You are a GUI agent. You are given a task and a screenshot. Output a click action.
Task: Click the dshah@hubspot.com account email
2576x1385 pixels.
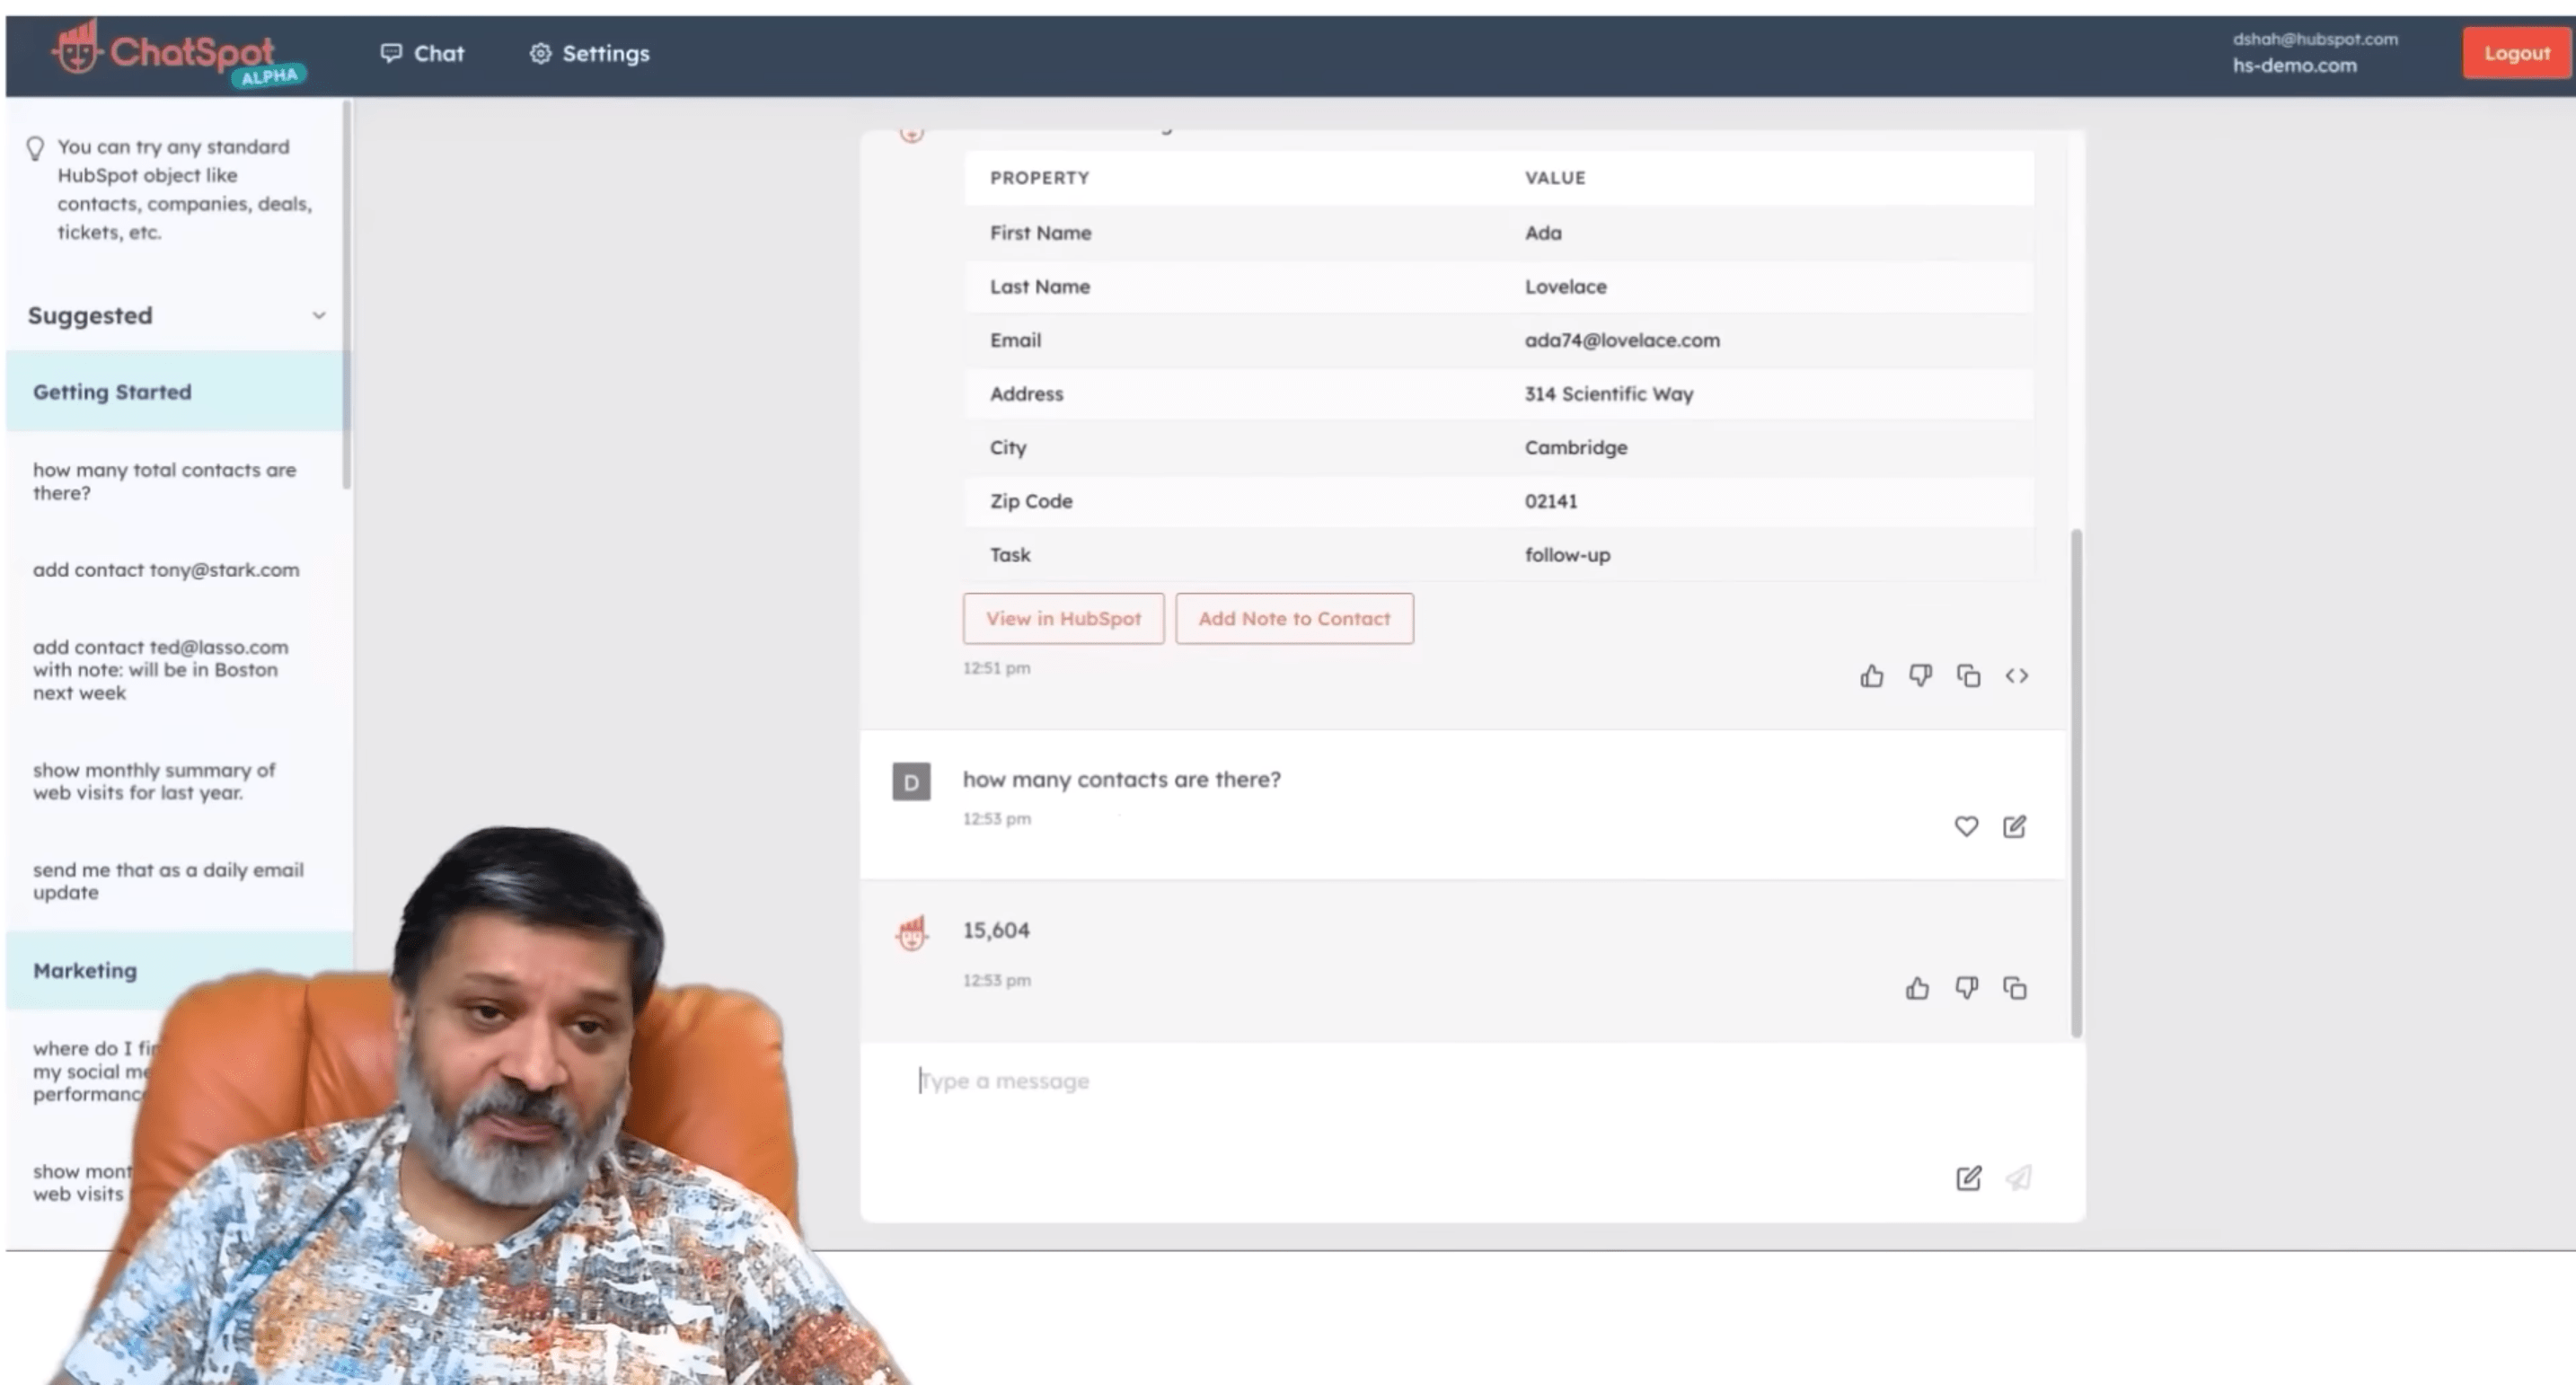(2315, 39)
